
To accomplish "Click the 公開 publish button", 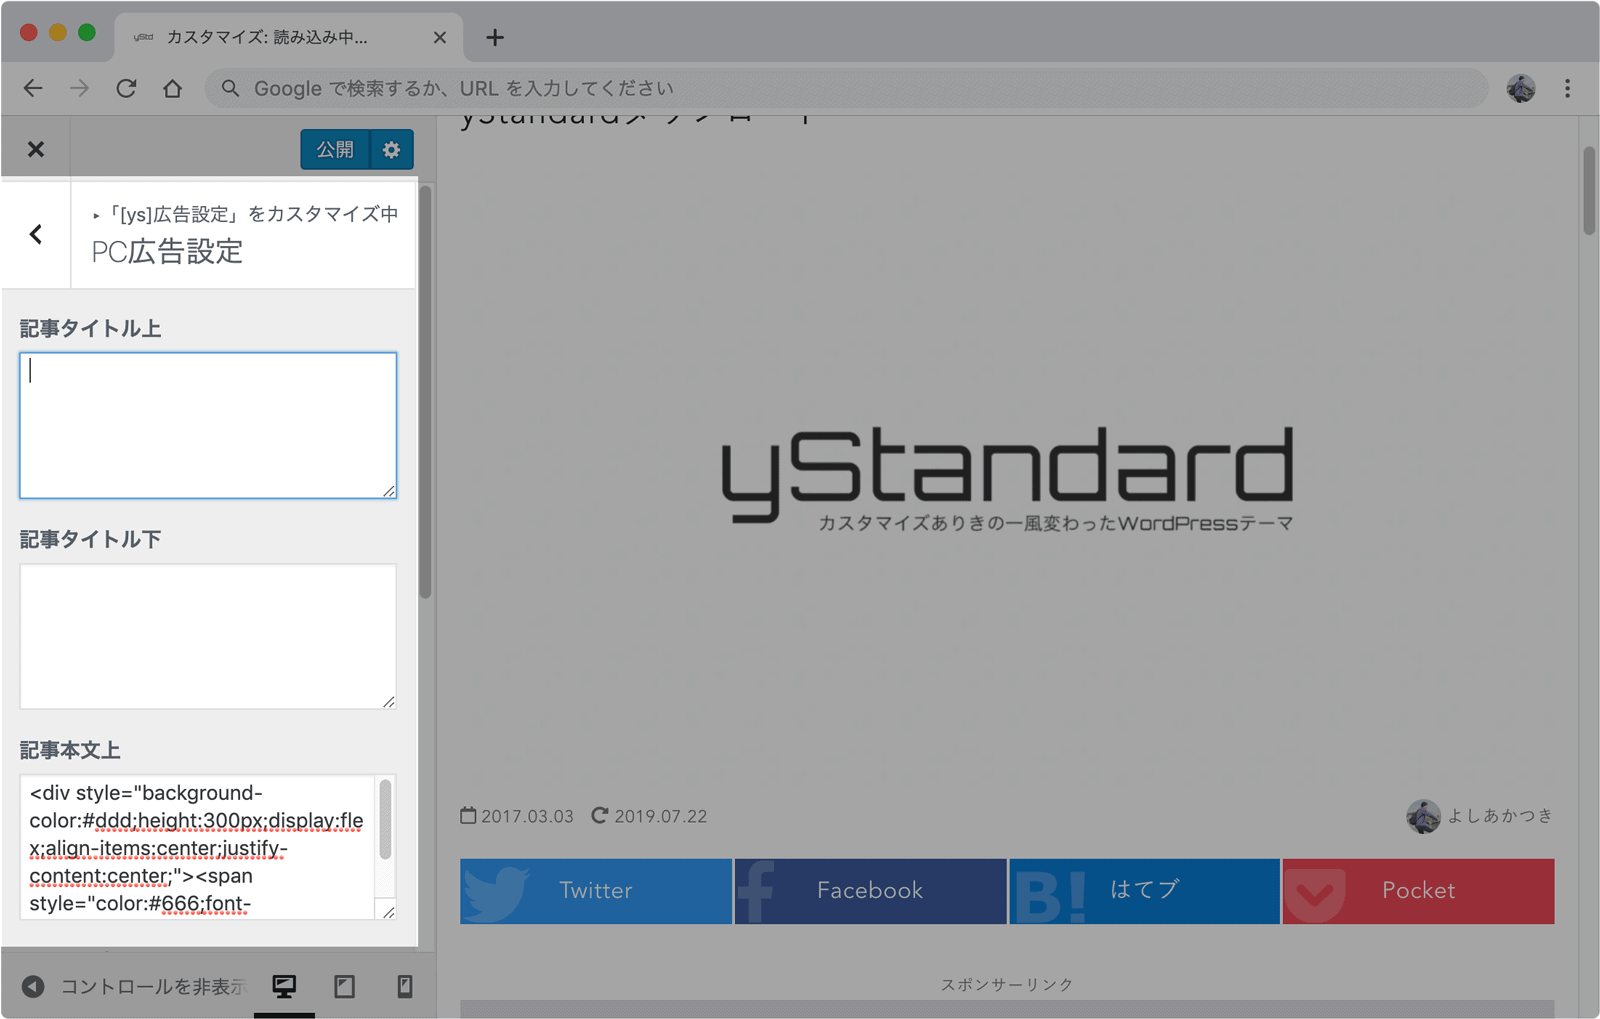I will pyautogui.click(x=335, y=149).
